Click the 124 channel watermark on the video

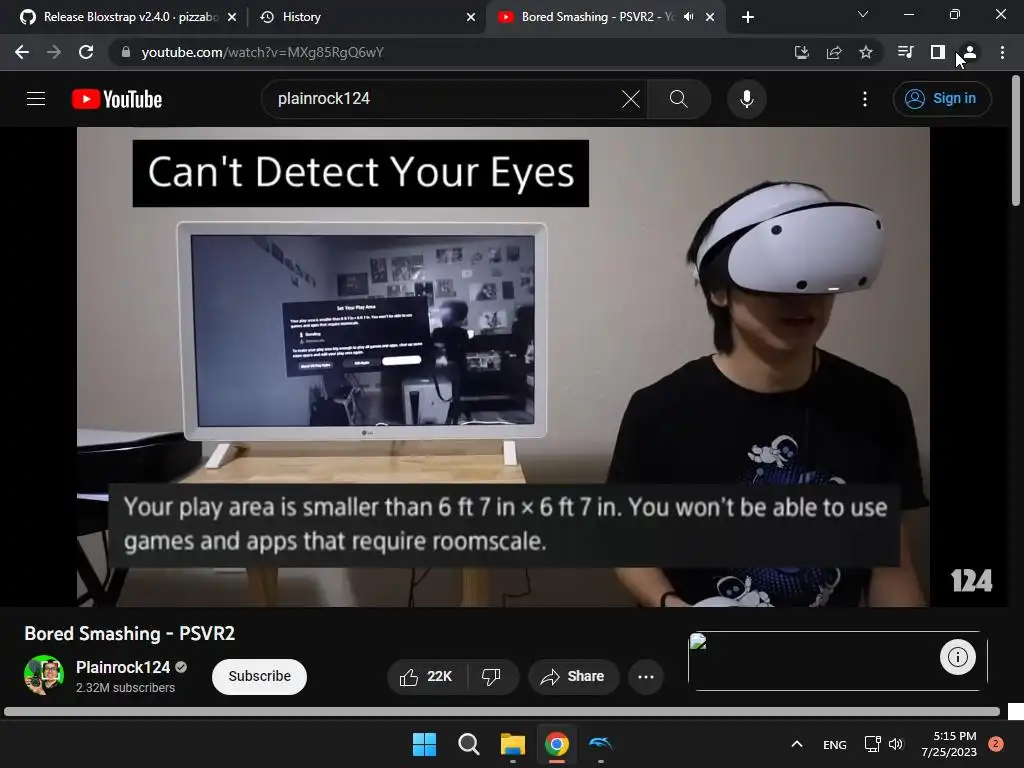971,581
